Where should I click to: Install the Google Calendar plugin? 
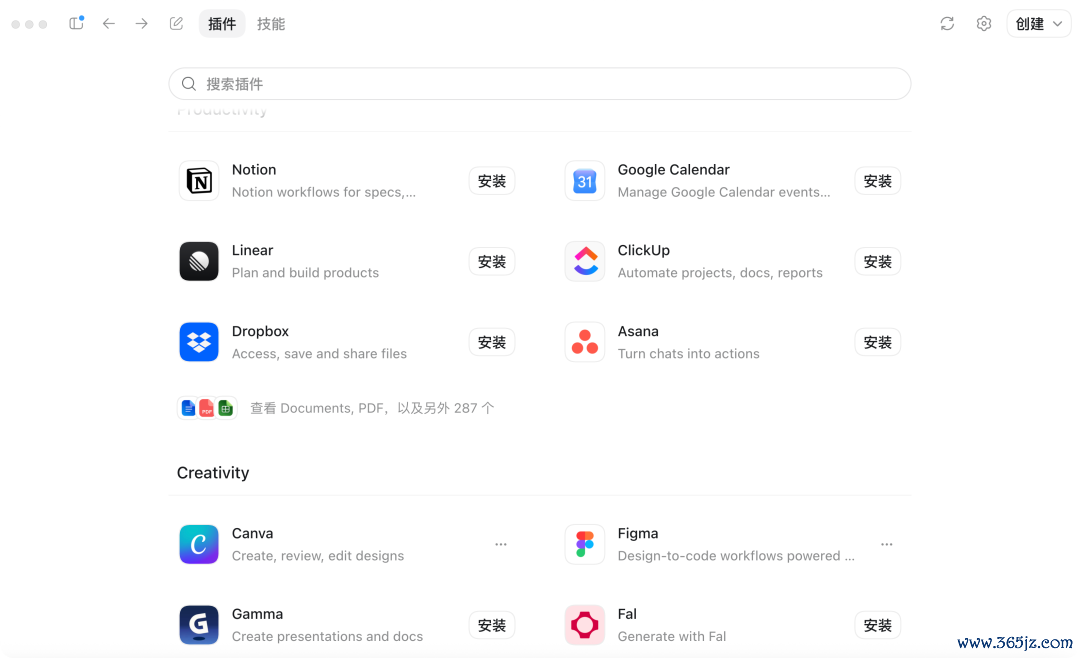tap(878, 181)
